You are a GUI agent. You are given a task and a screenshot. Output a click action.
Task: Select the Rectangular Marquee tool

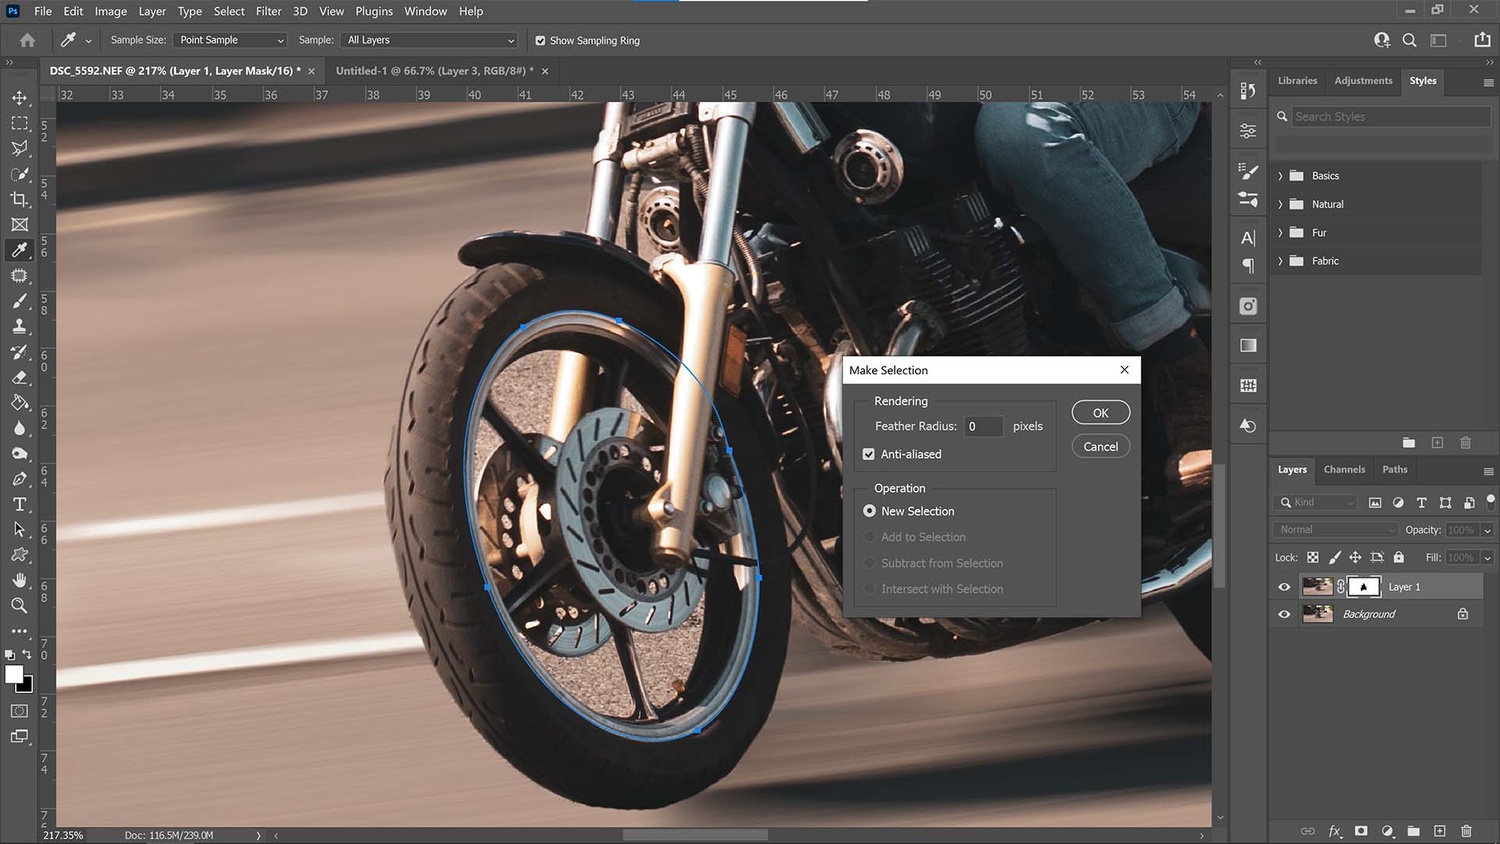[x=19, y=123]
